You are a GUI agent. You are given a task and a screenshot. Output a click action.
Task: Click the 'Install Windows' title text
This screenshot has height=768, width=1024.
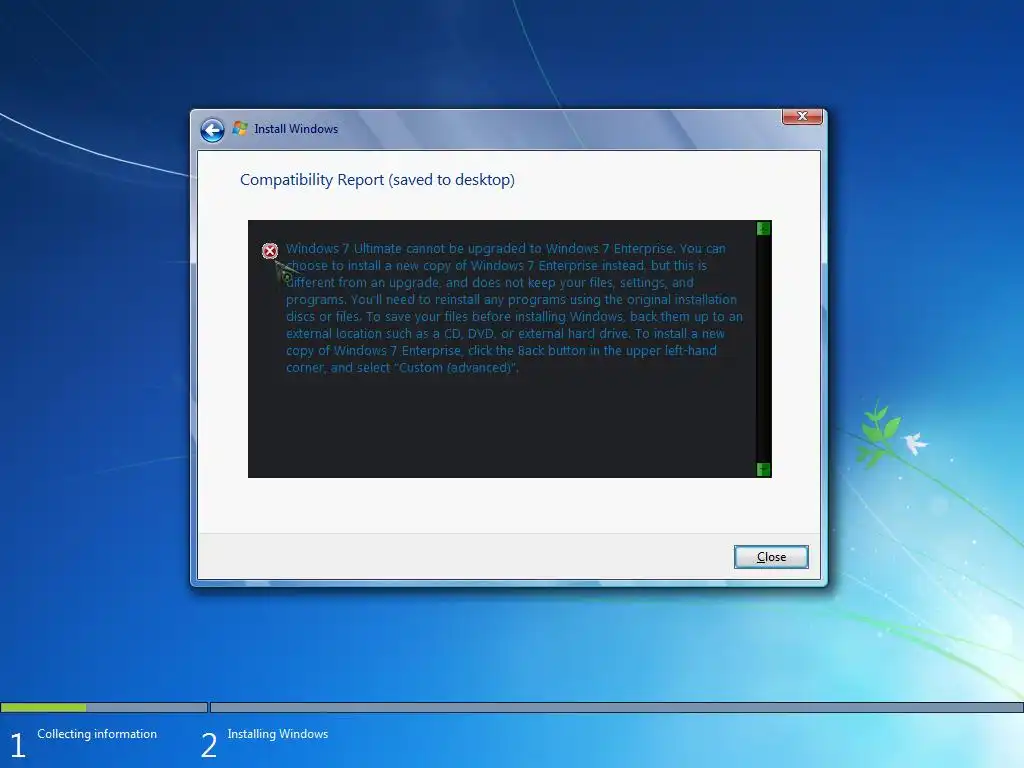[x=296, y=129]
